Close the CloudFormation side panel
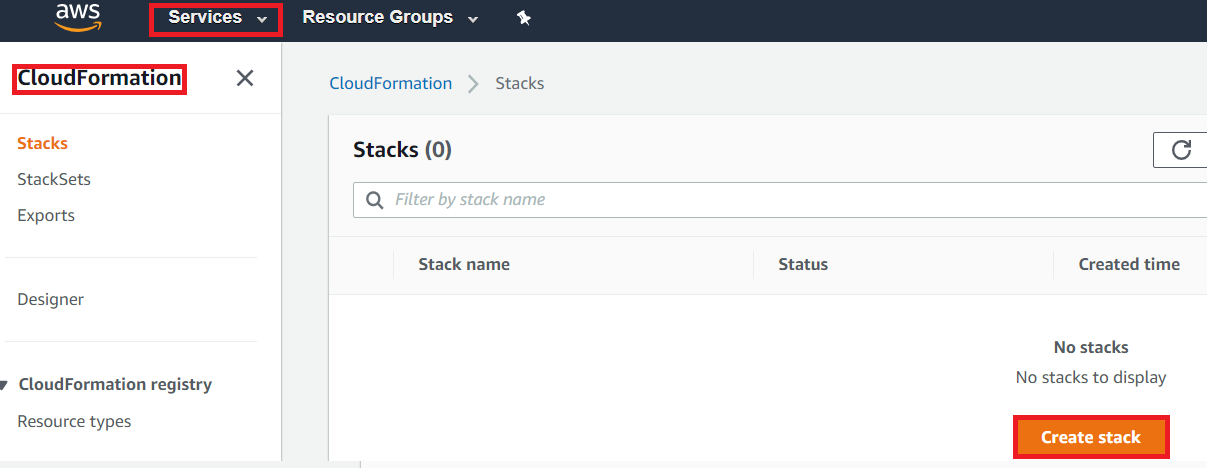Image resolution: width=1207 pixels, height=468 pixels. coord(244,78)
